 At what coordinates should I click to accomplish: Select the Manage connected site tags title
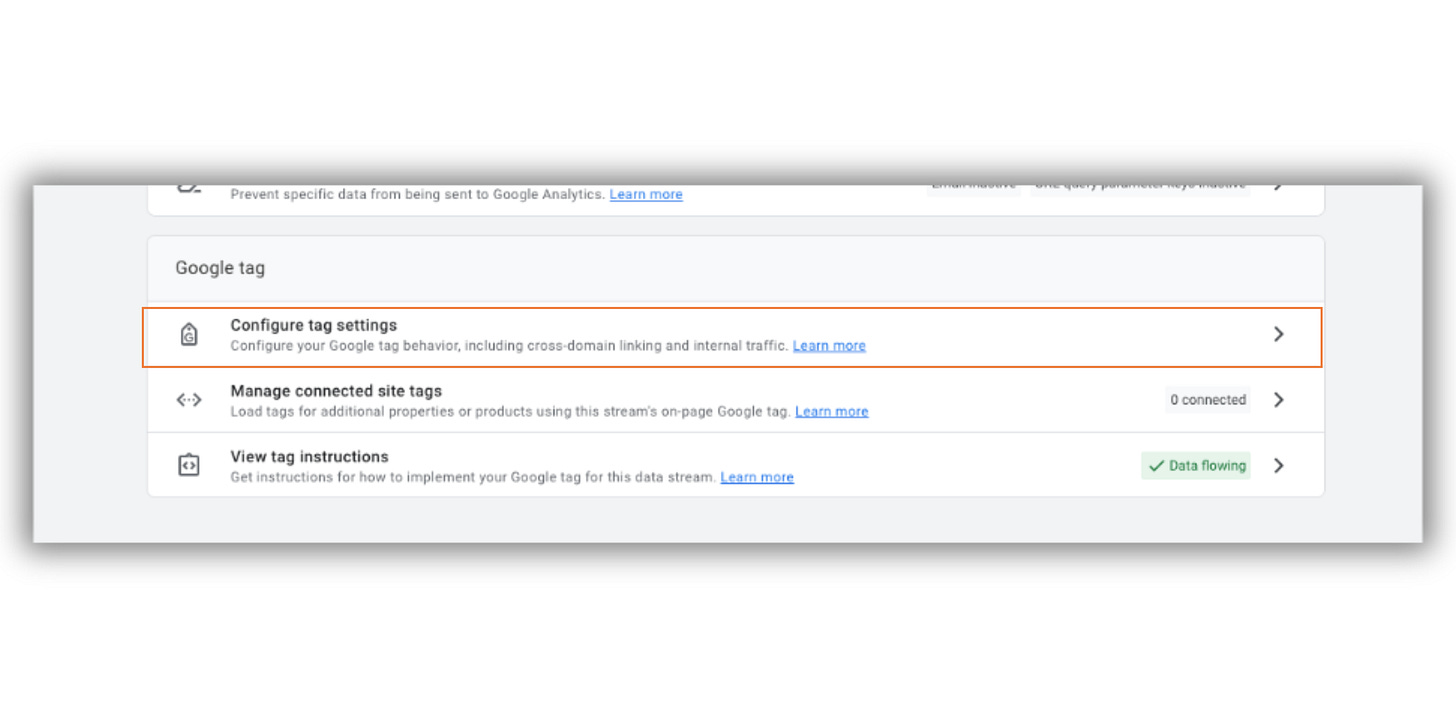pos(336,391)
